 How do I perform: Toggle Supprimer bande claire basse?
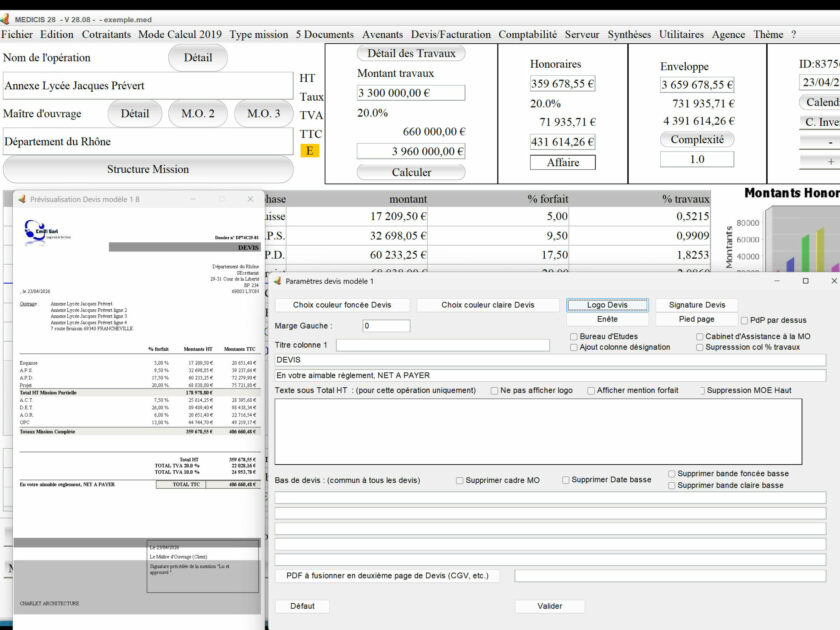[x=671, y=485]
